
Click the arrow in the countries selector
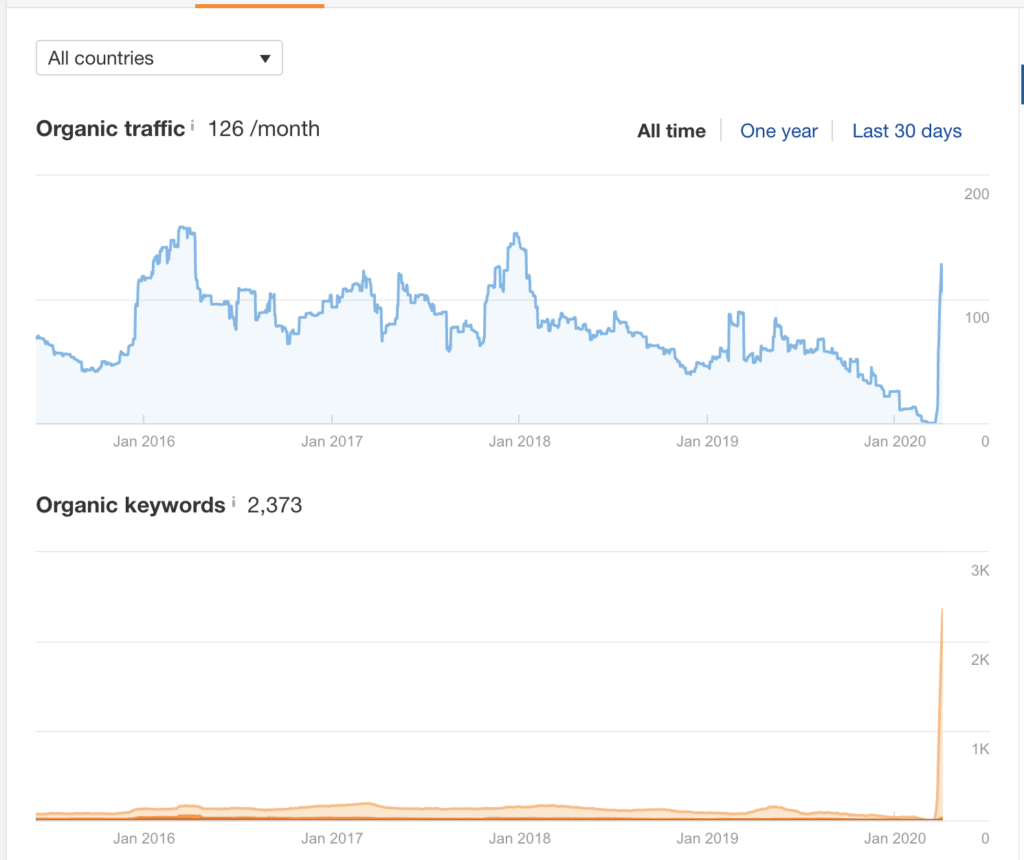tap(265, 59)
